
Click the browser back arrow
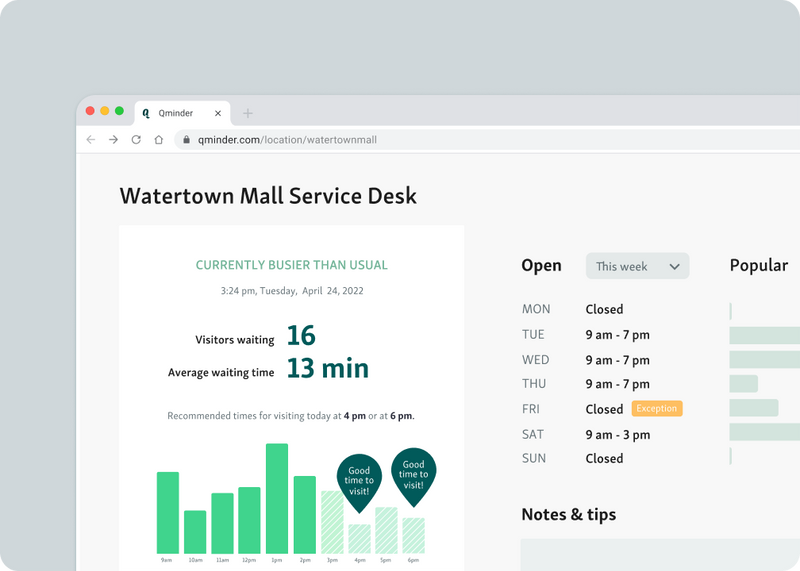(91, 140)
